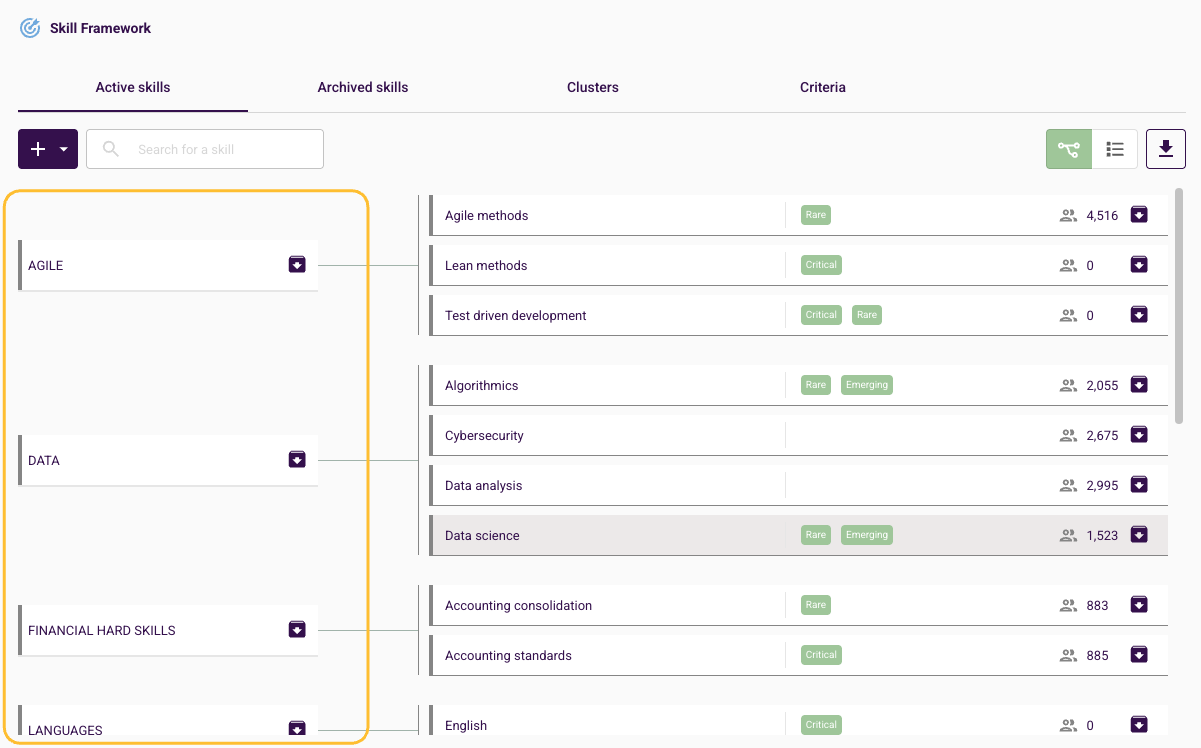Archive the AGILE cluster

point(297,265)
